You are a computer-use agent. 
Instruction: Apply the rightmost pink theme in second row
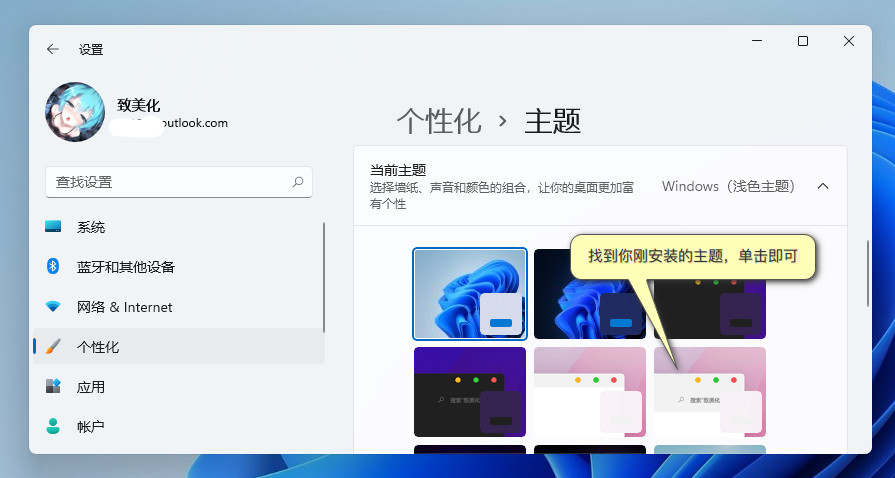click(x=709, y=391)
